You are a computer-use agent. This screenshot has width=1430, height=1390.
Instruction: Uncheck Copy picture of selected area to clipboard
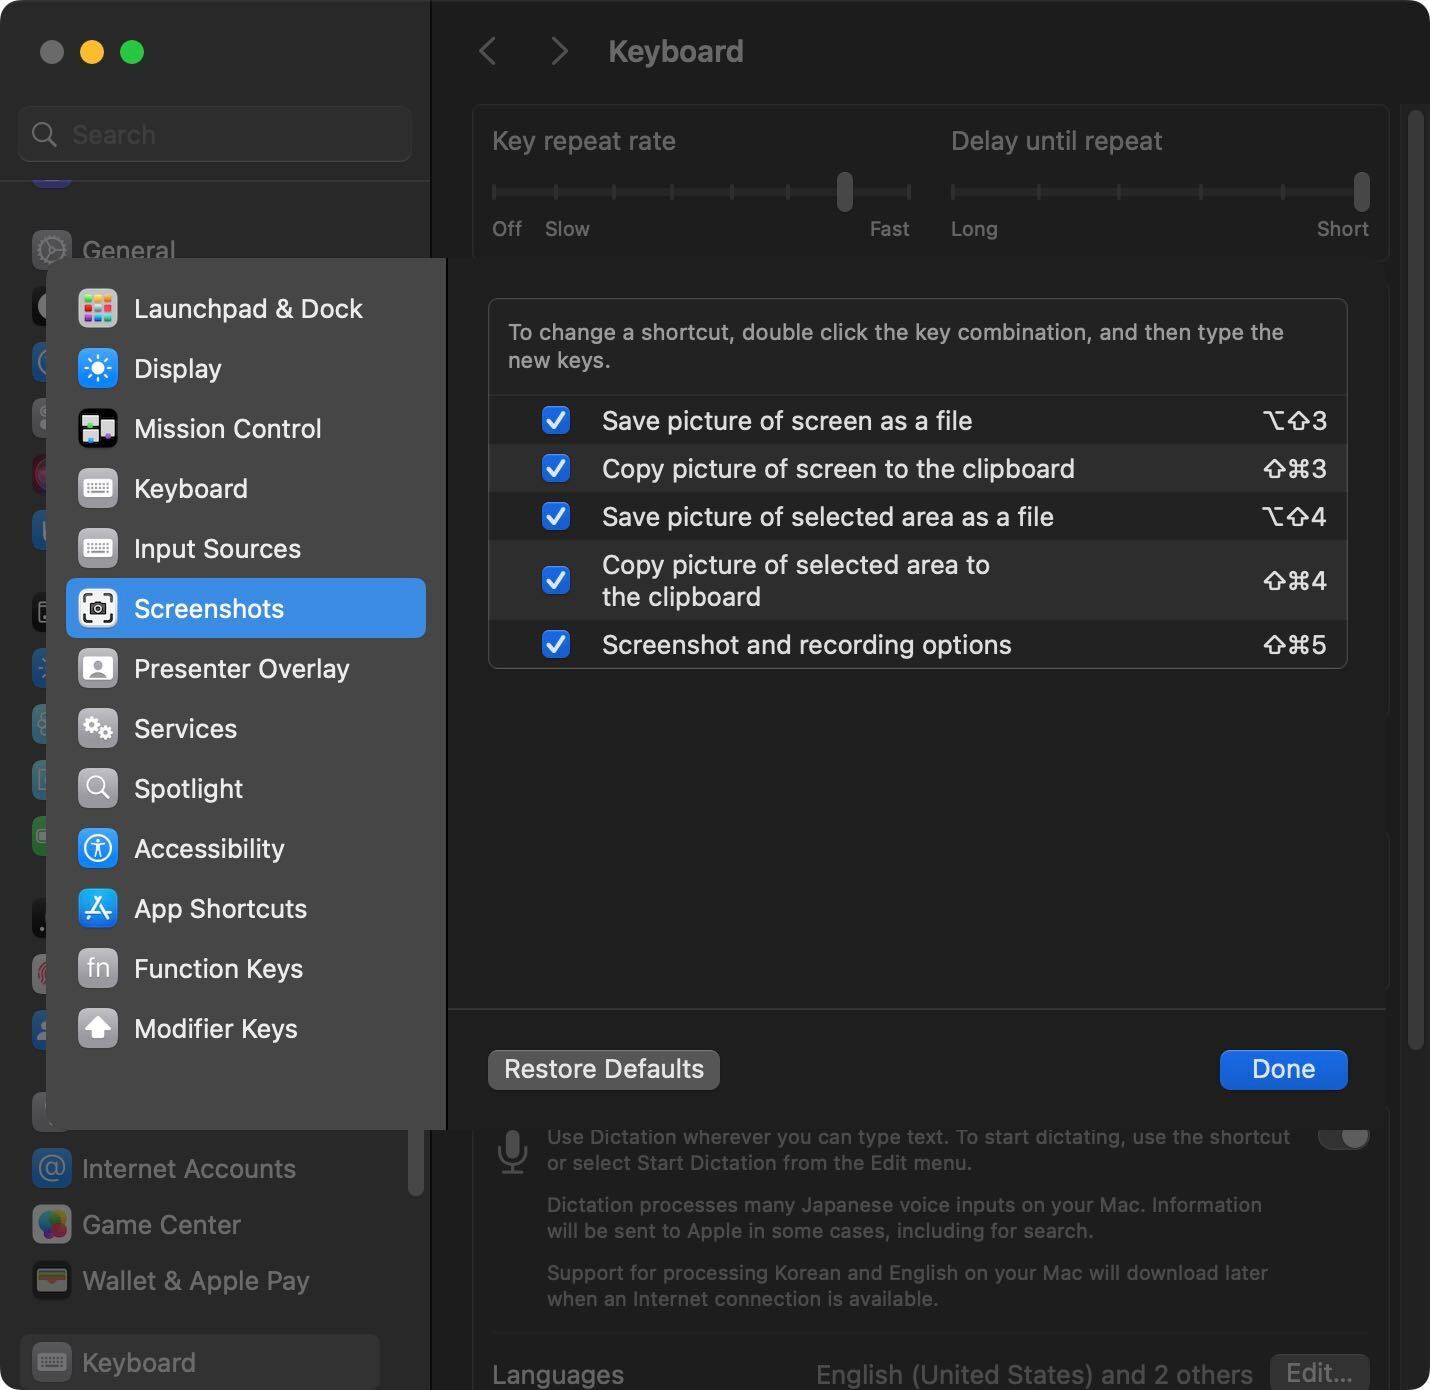tap(556, 580)
